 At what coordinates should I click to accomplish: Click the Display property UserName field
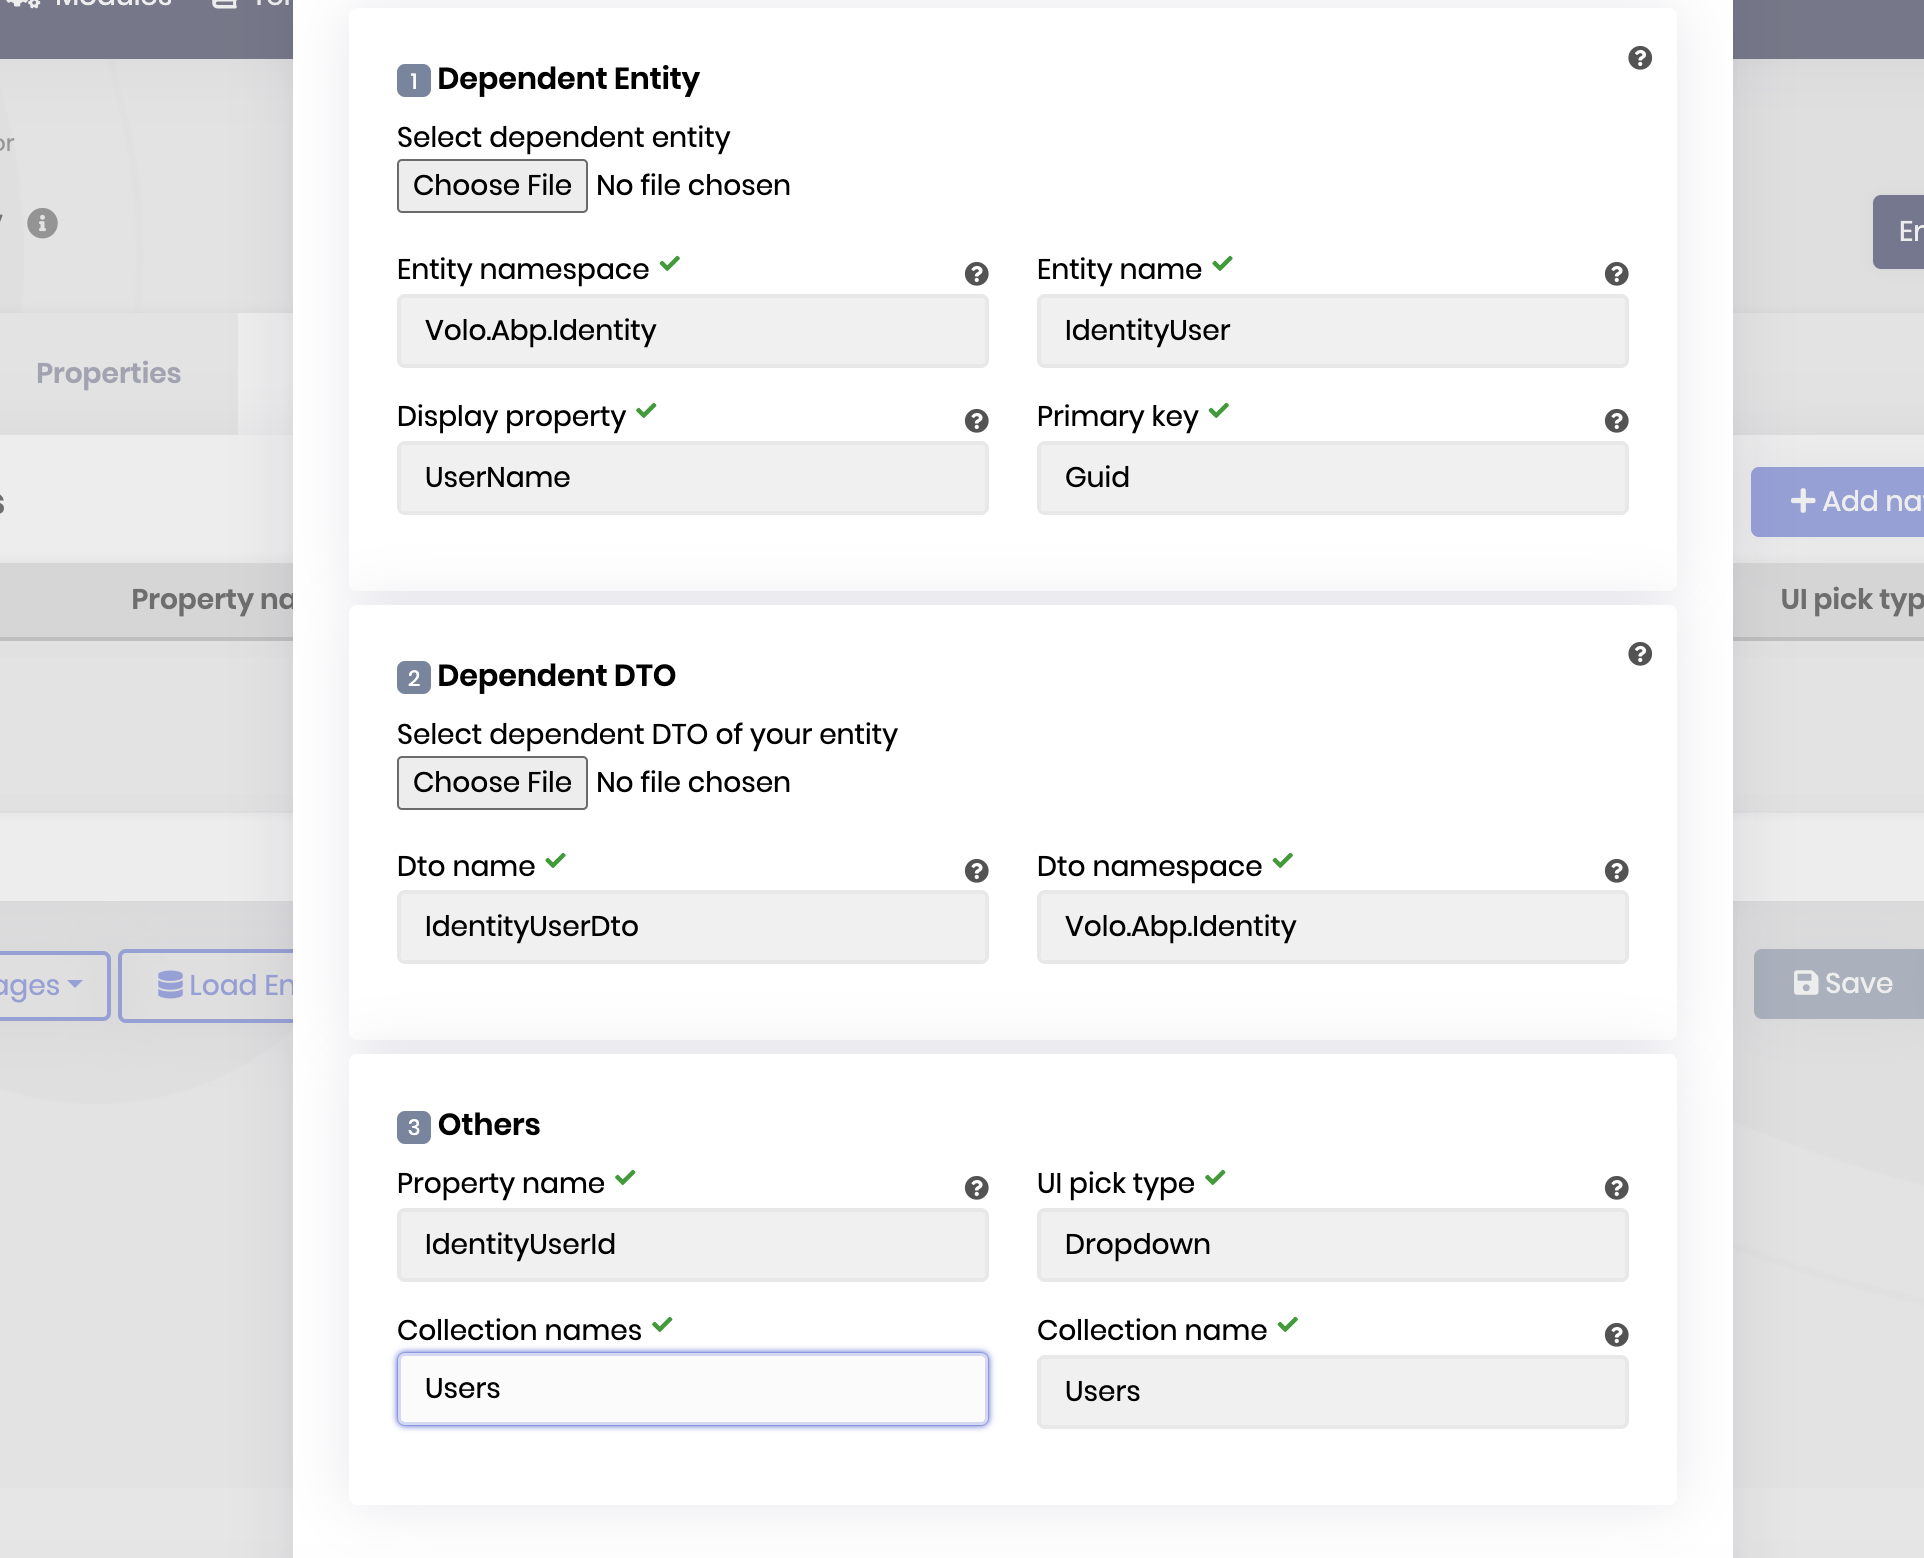(x=692, y=478)
